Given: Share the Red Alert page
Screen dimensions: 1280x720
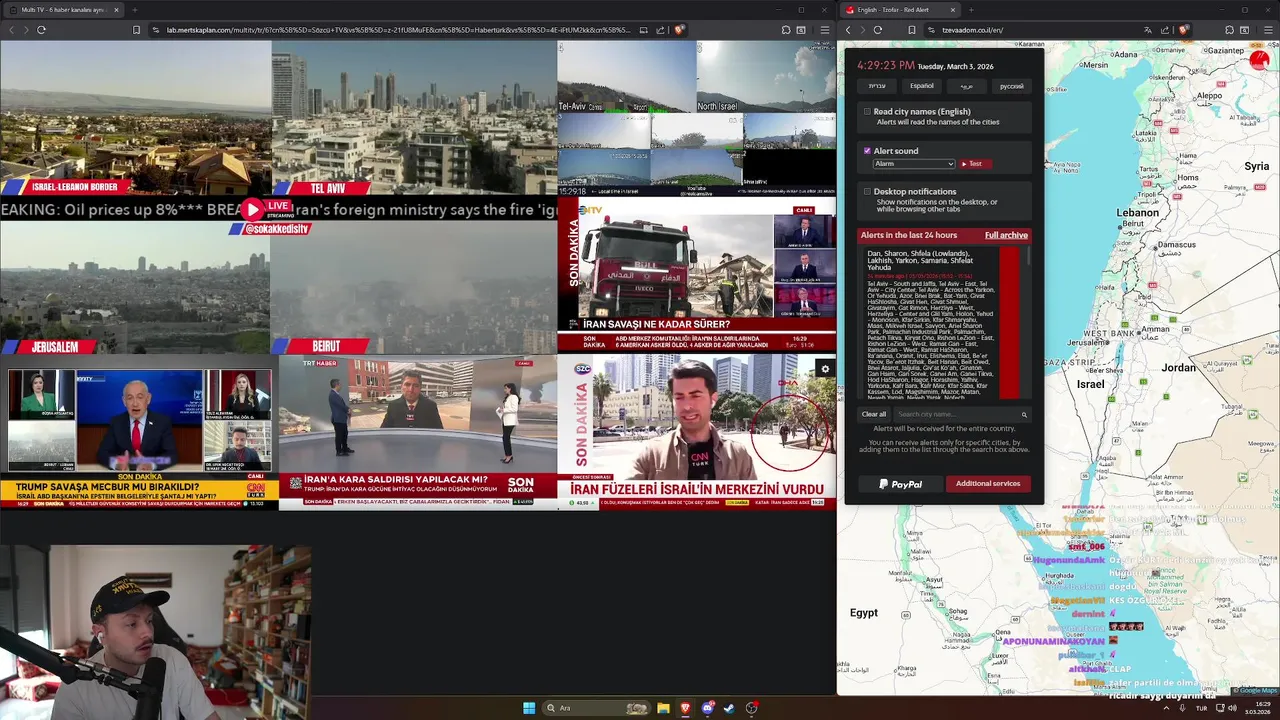Looking at the screenshot, I should [1165, 30].
